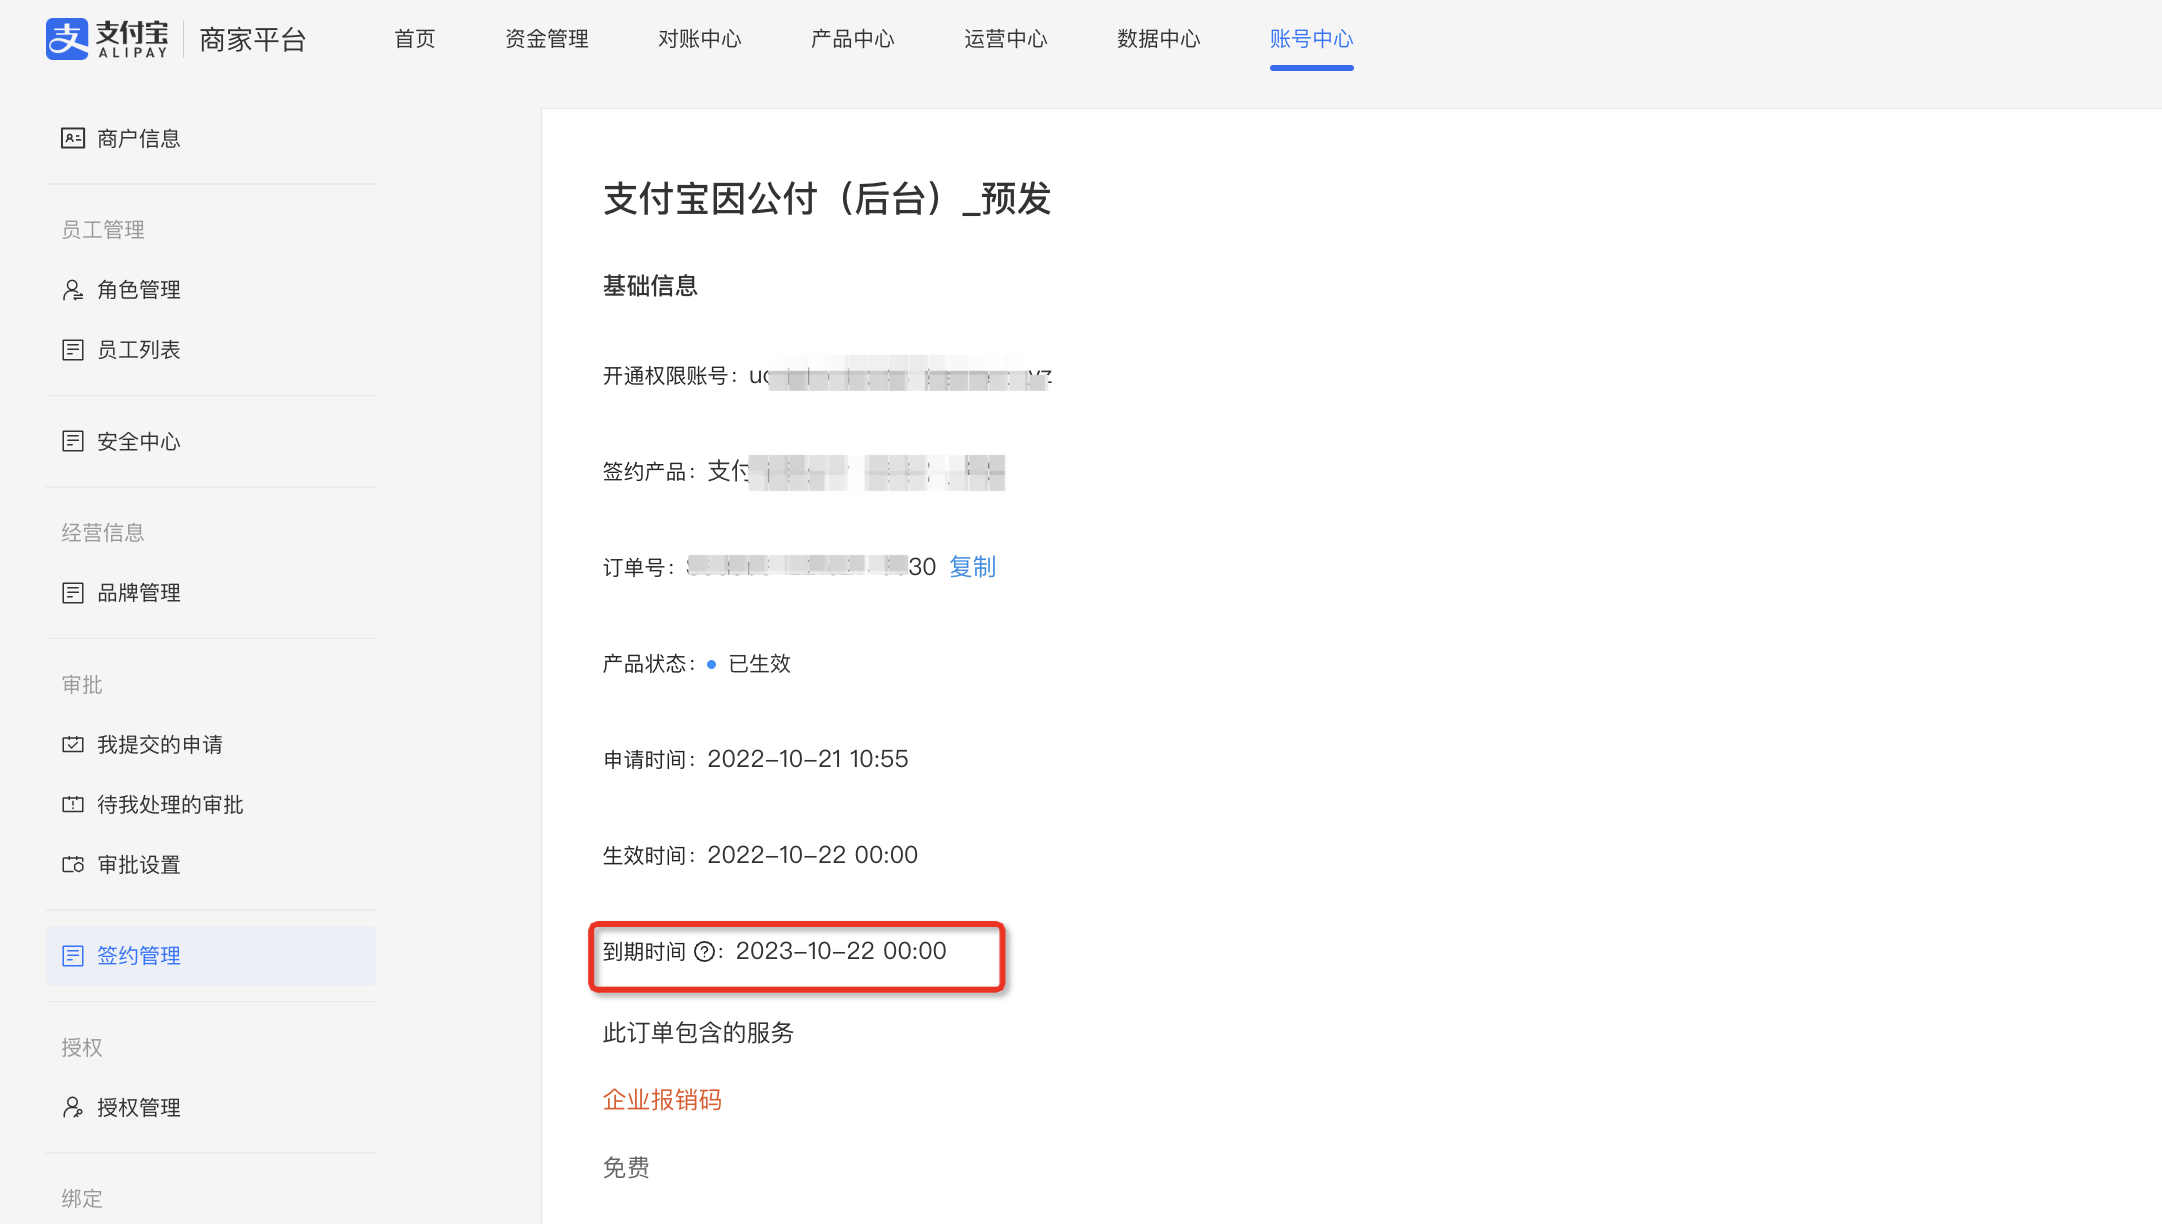Click the 授权管理 person icon
The height and width of the screenshot is (1224, 2162).
tap(73, 1107)
